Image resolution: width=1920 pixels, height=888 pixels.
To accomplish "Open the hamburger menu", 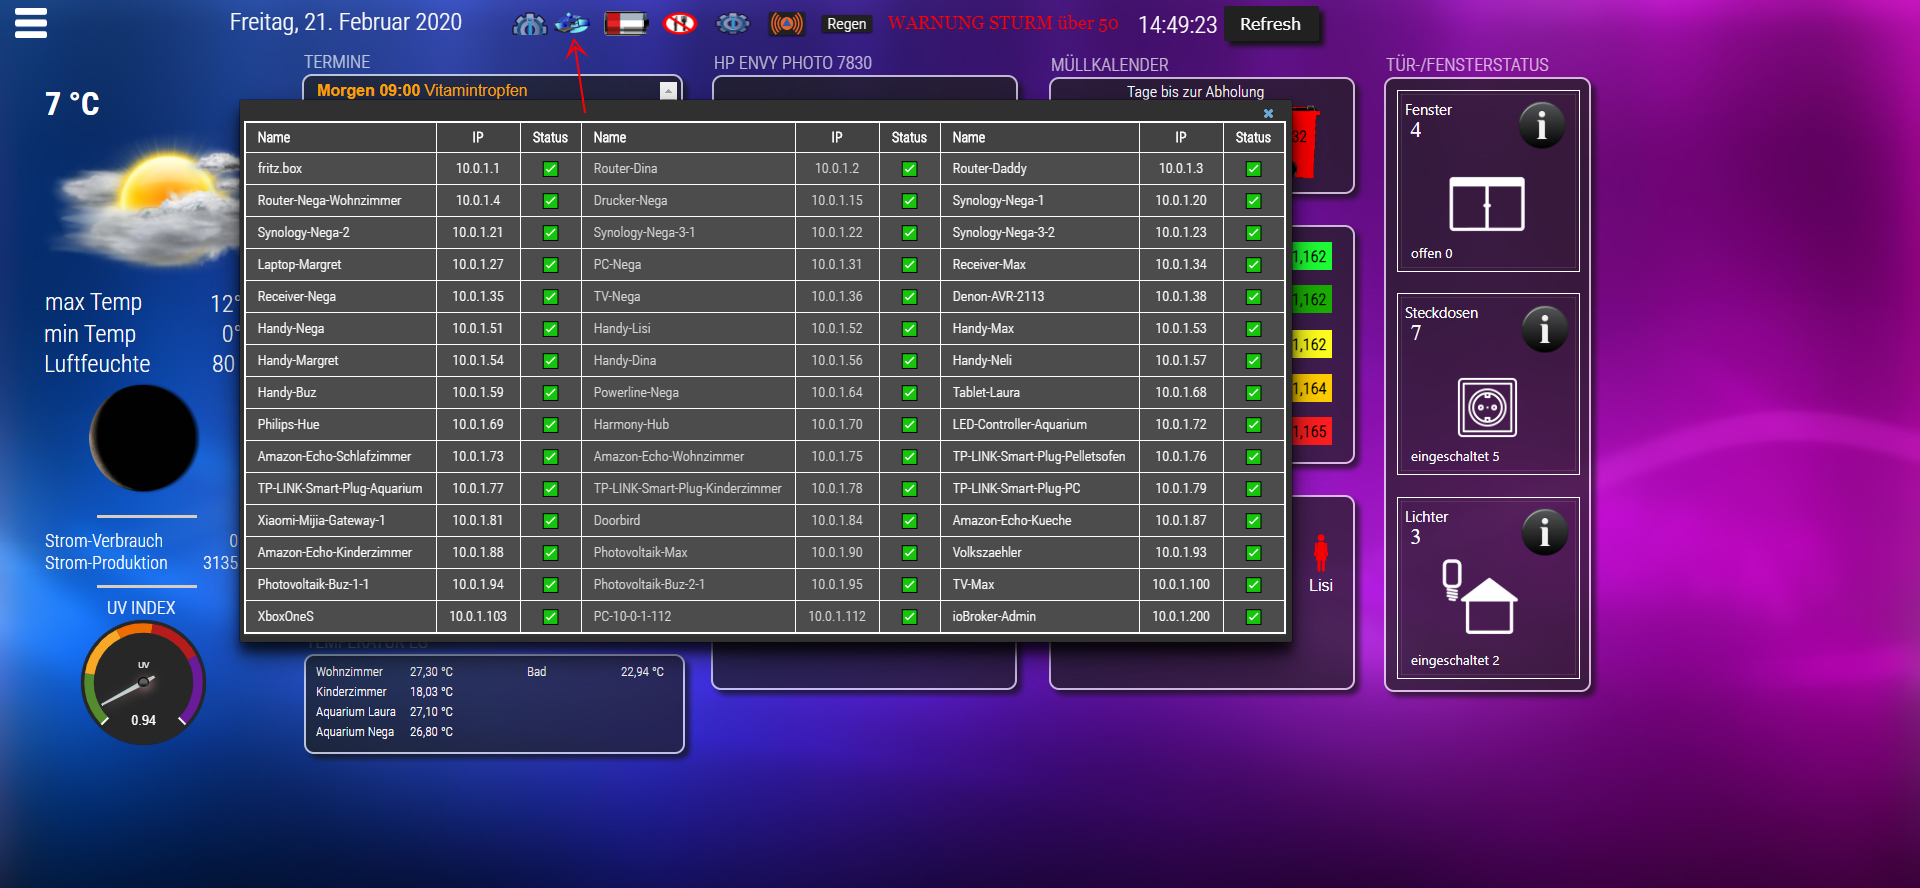I will [31, 23].
